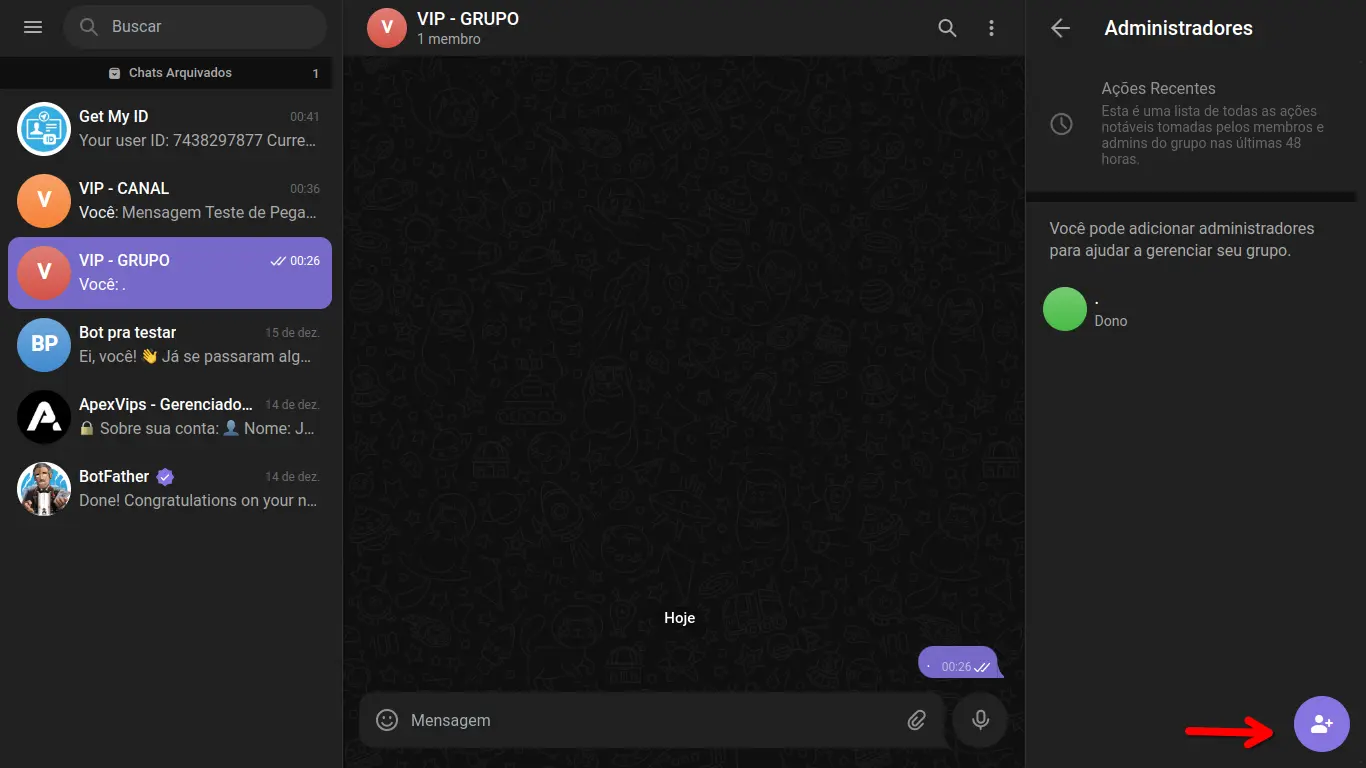Screen dimensions: 1366x768
Task: Search within the VIP - GRUPO chat
Action: tap(947, 28)
